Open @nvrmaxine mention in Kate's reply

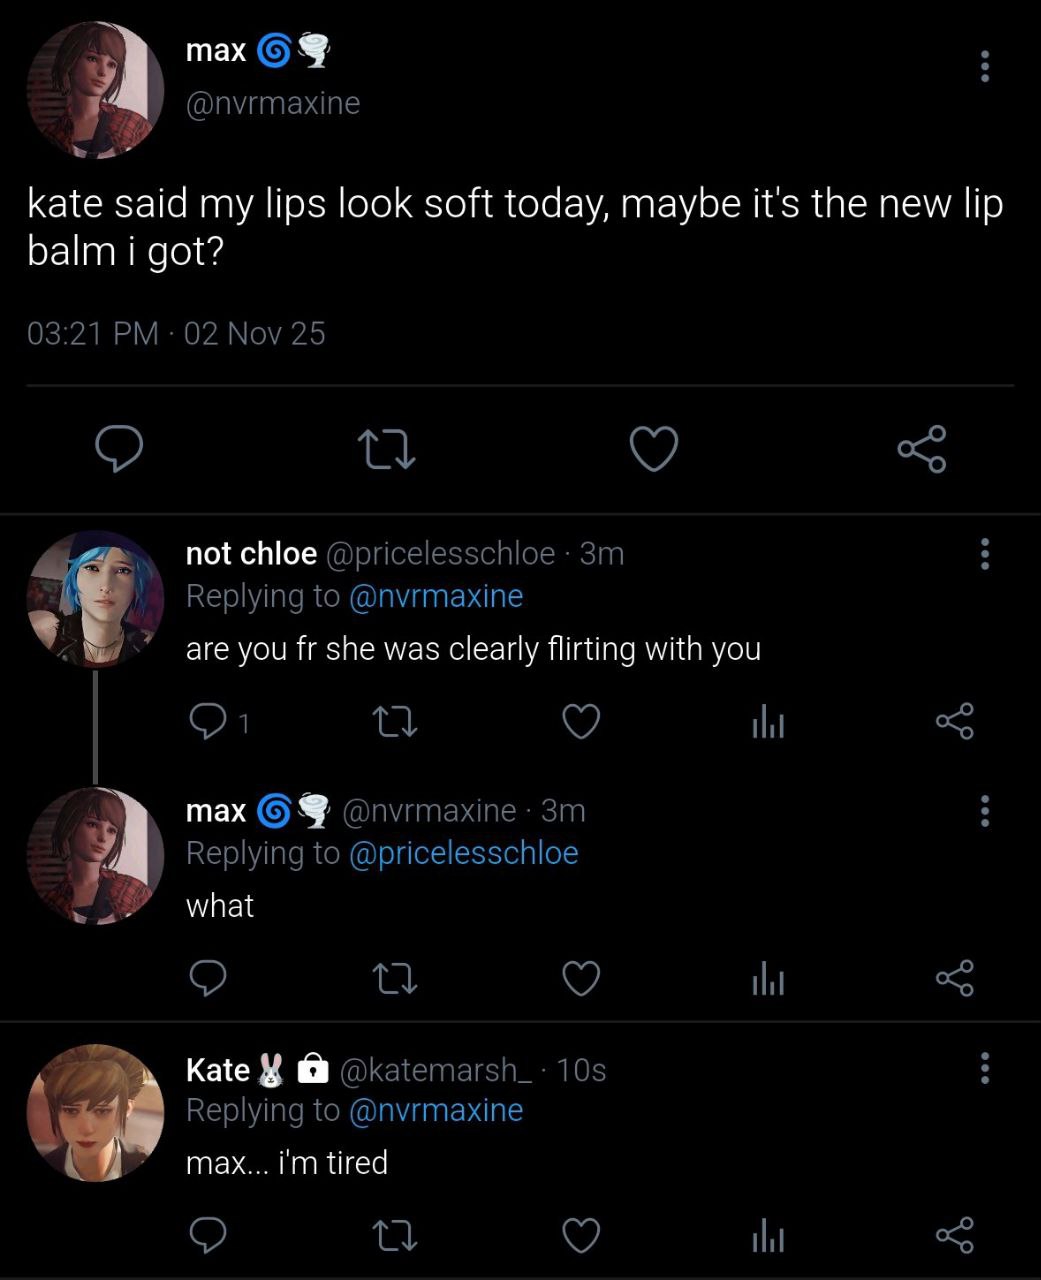[435, 1110]
